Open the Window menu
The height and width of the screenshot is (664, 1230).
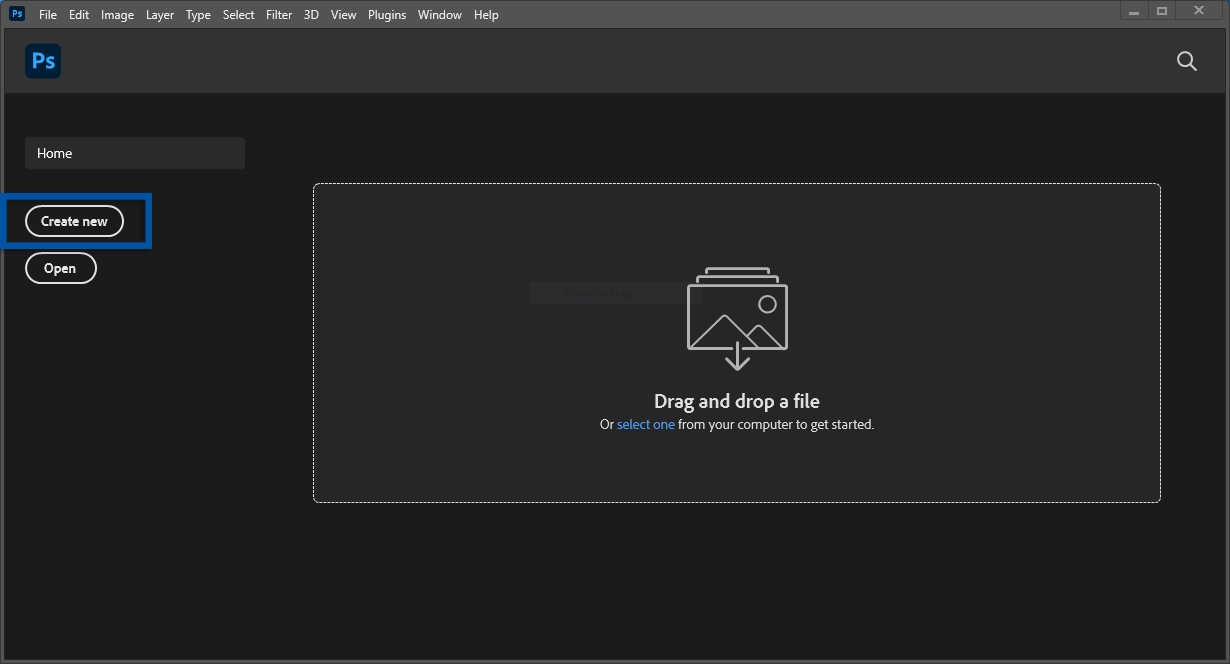click(x=439, y=14)
